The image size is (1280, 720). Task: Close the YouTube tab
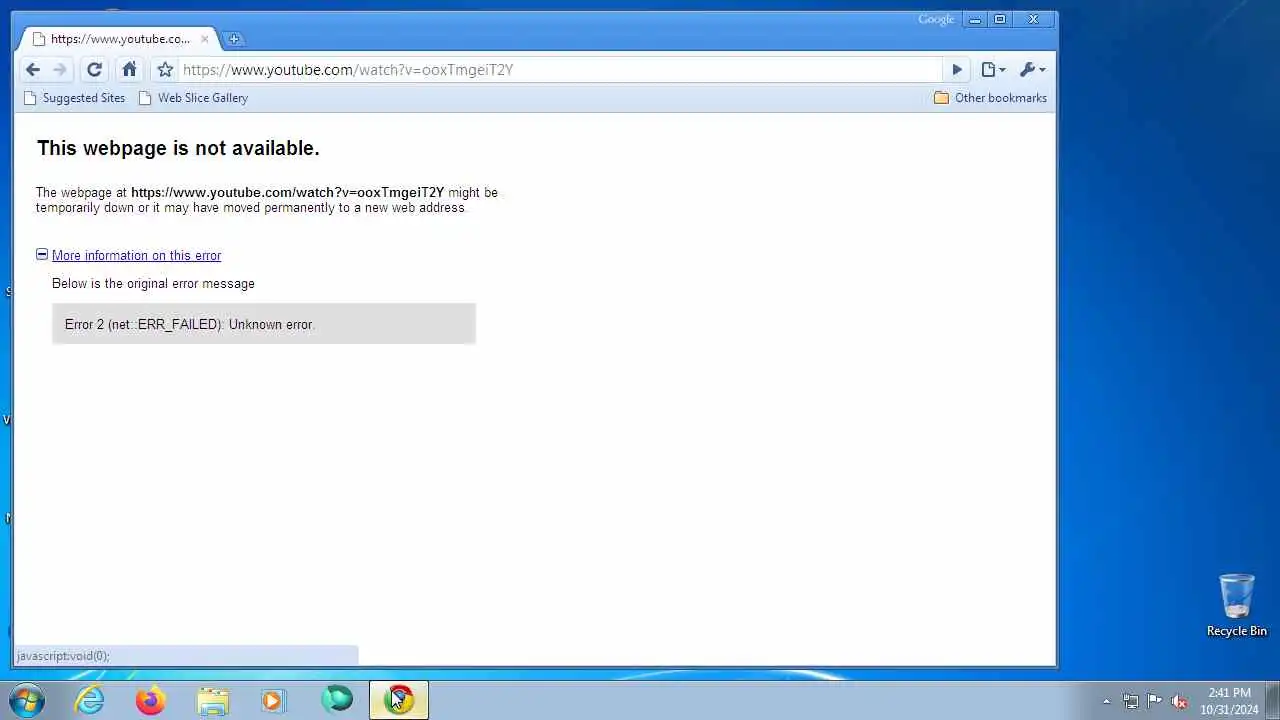[x=204, y=39]
